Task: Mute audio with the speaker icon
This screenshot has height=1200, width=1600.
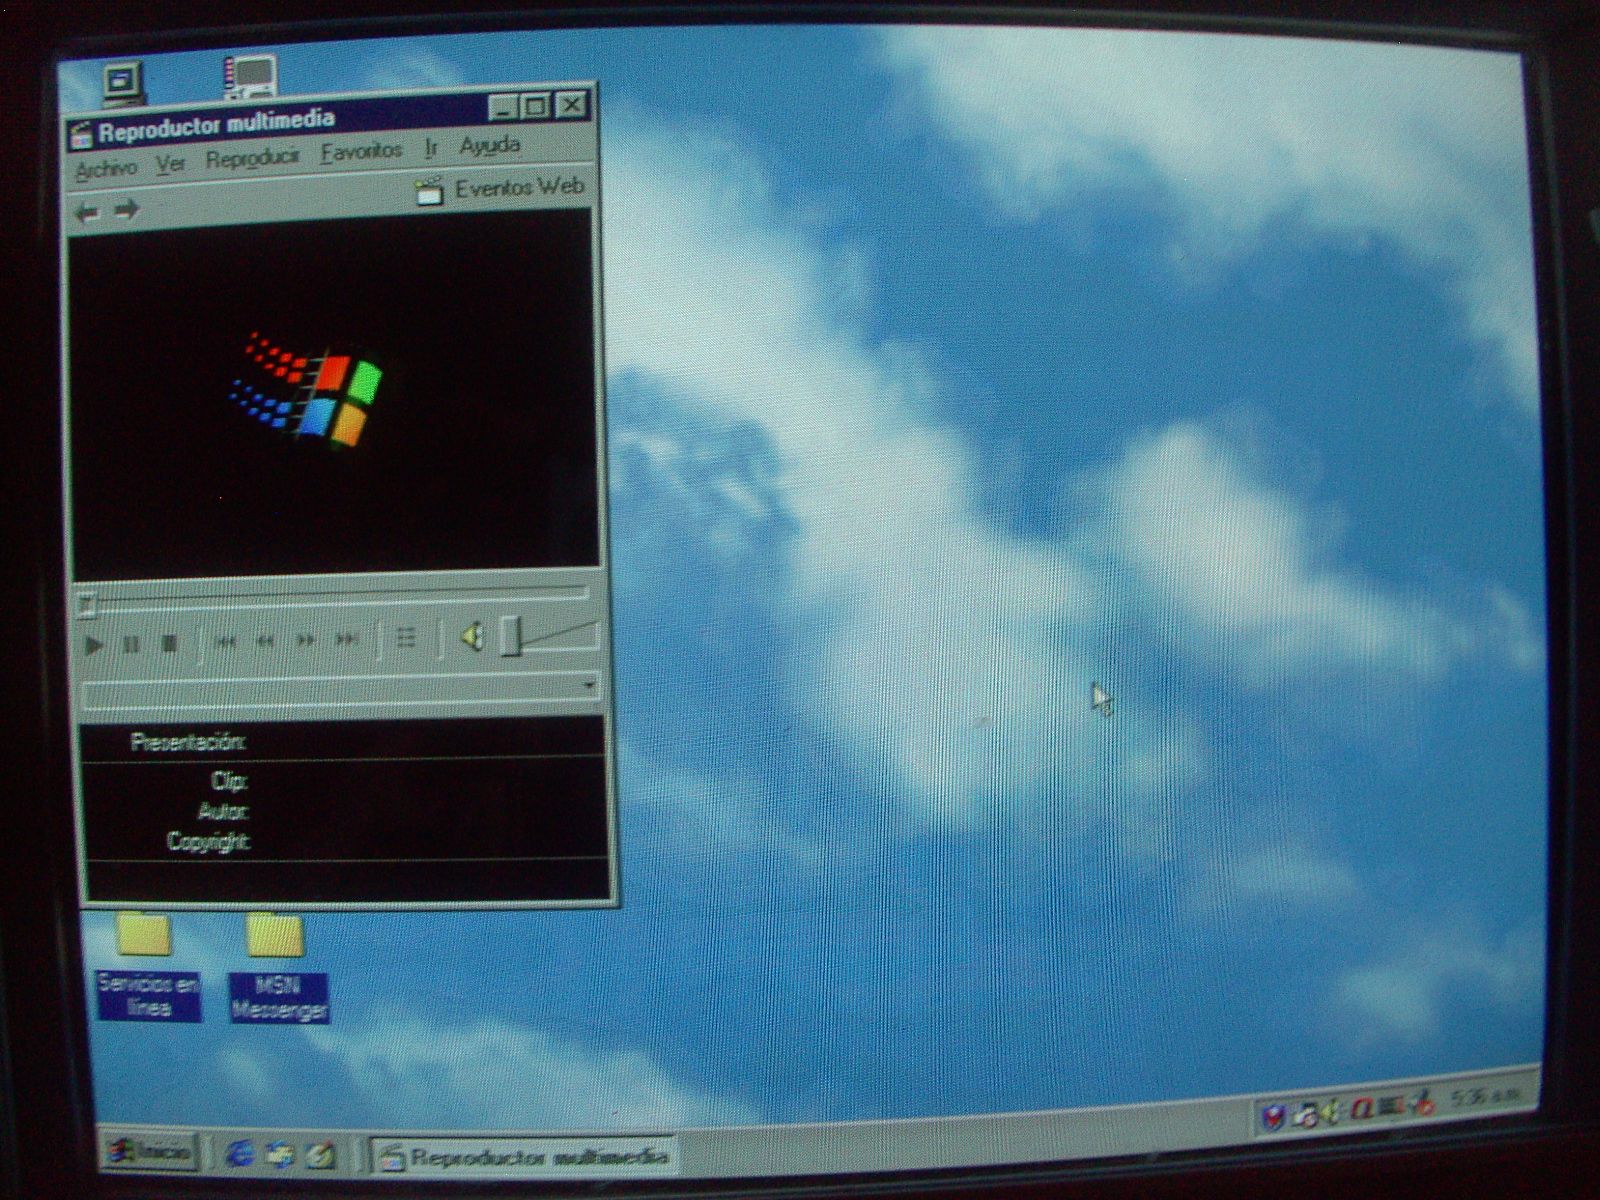Action: coord(472,636)
